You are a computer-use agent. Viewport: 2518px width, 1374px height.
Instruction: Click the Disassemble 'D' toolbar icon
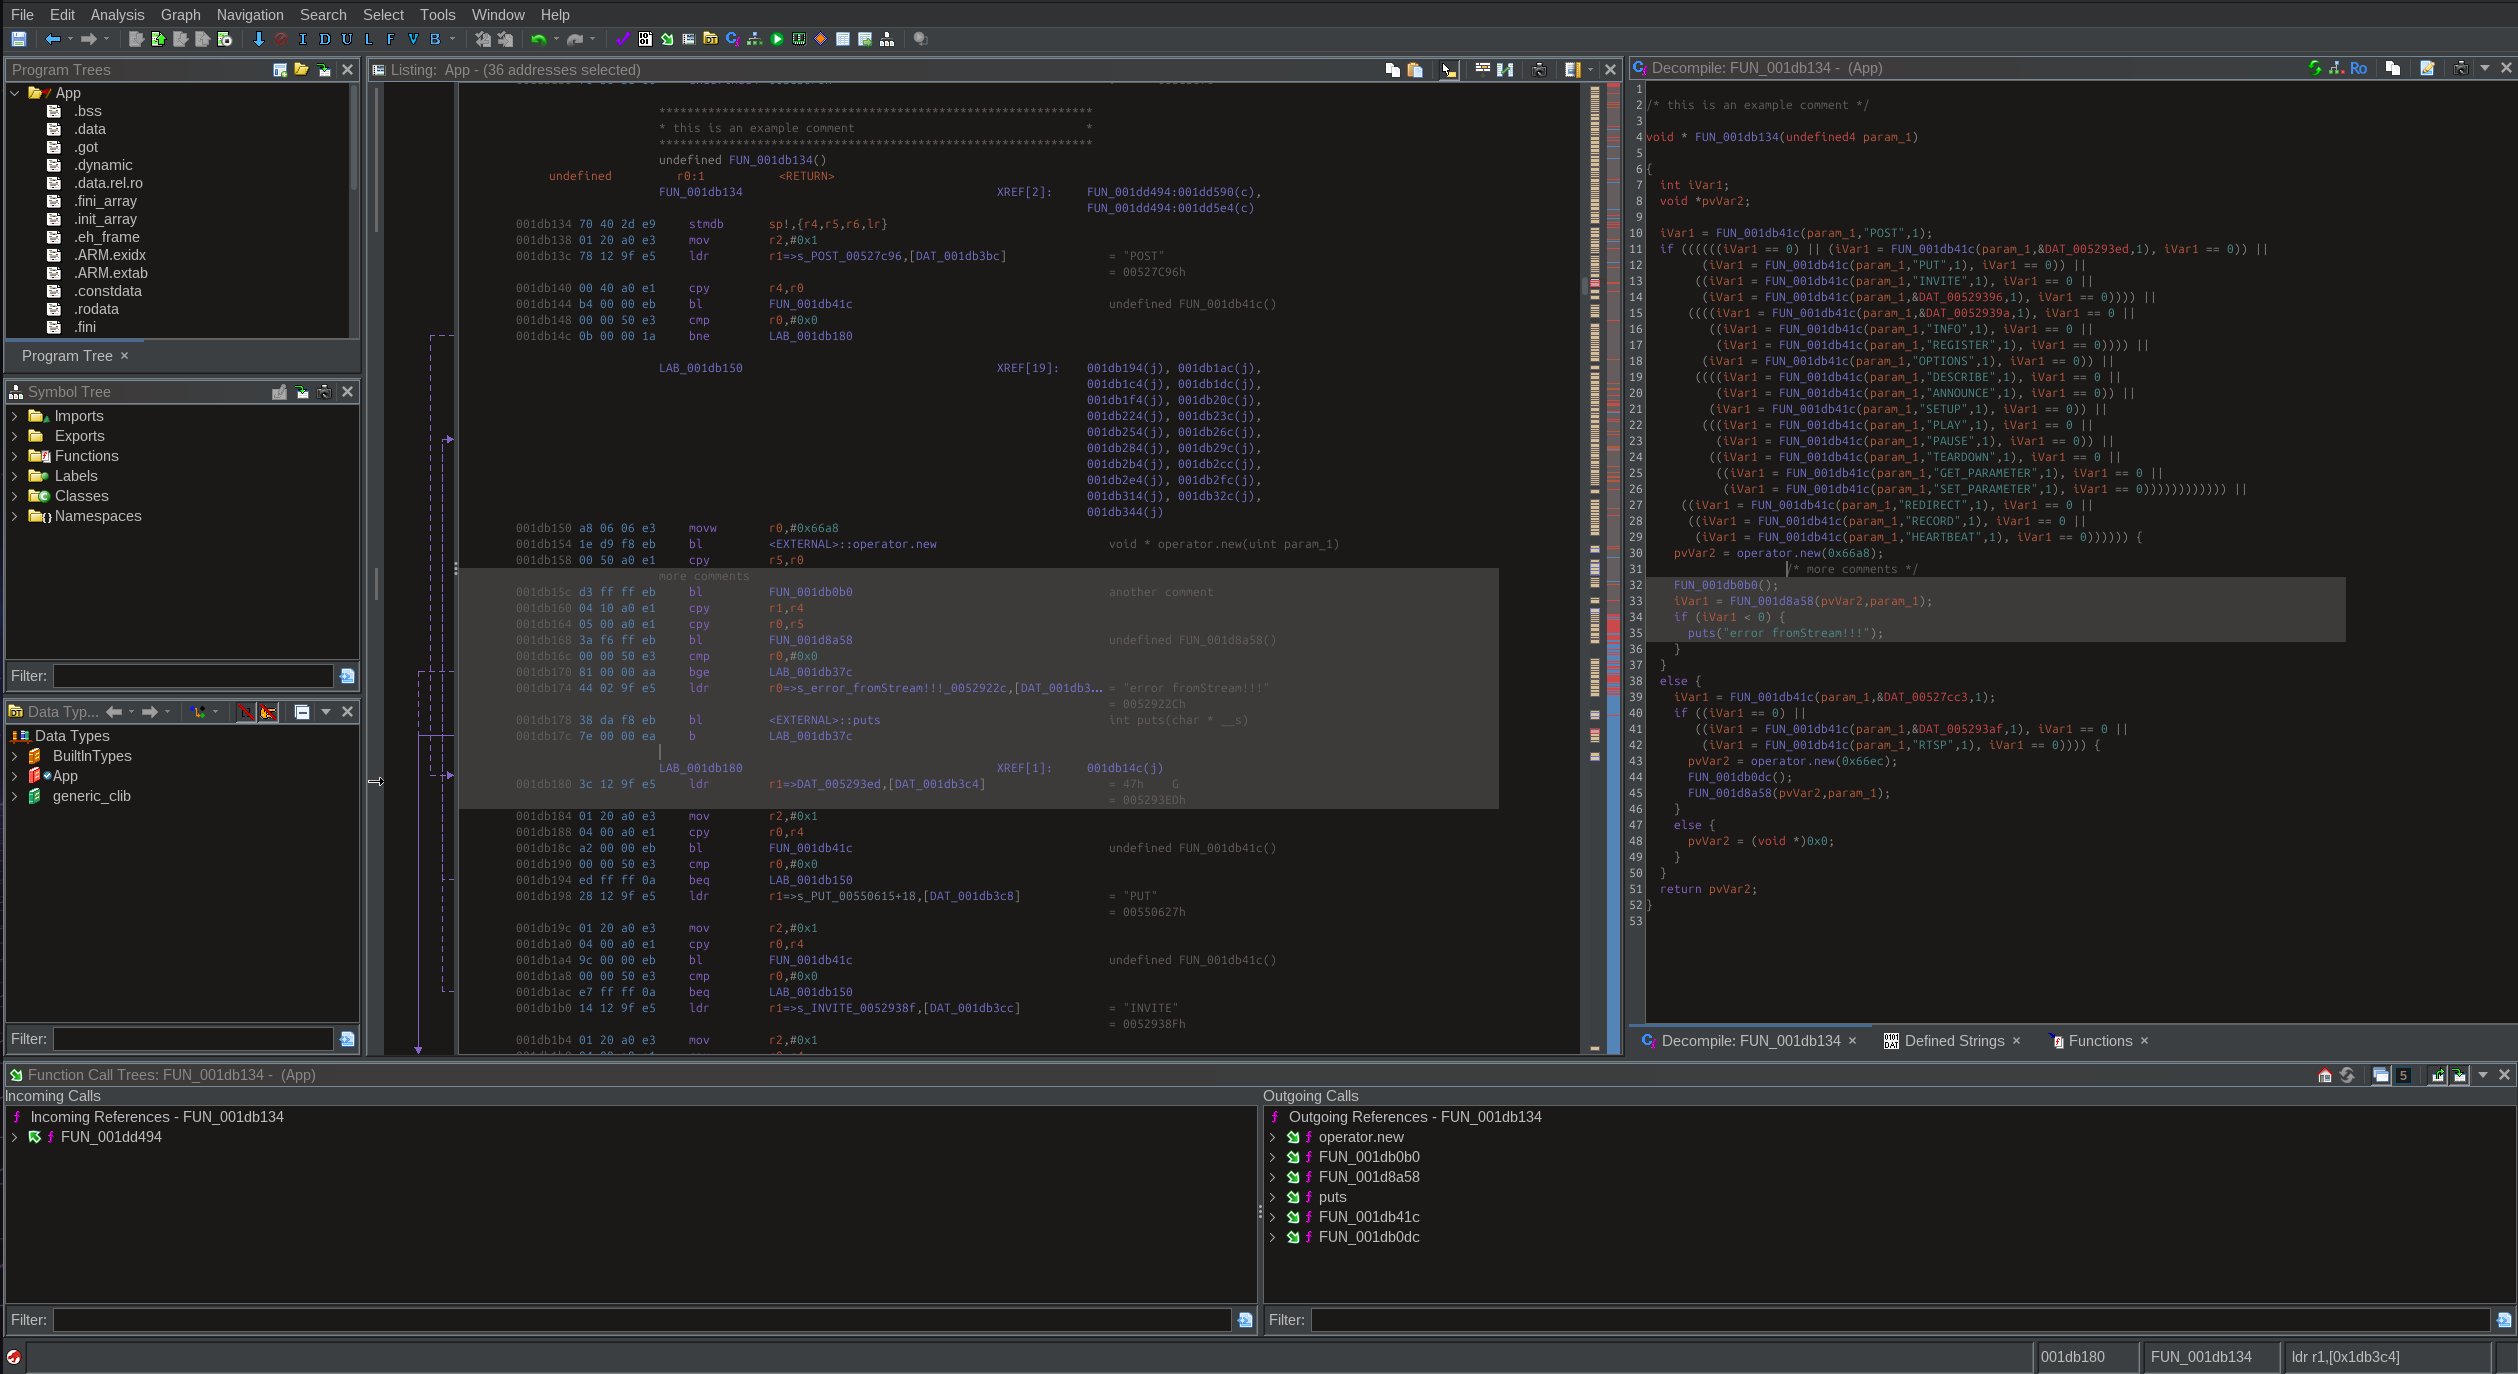325,39
